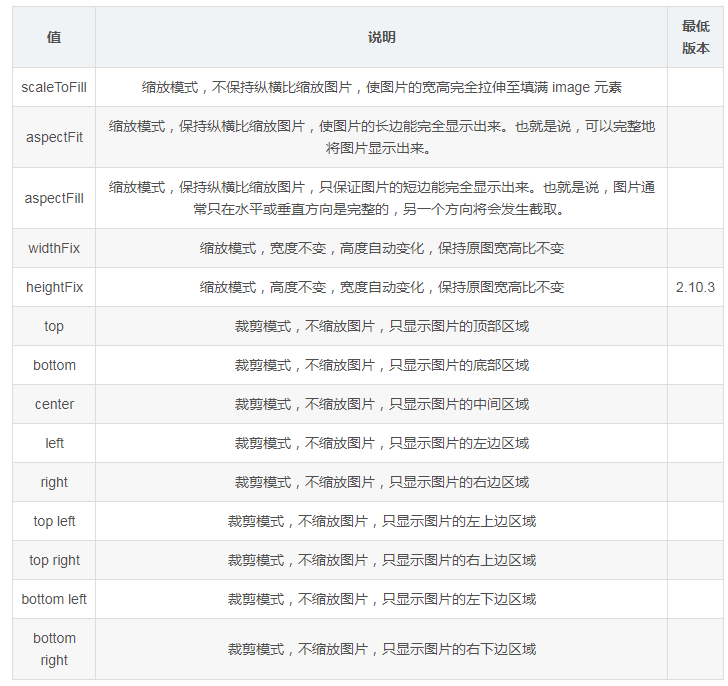Select the 'bottom left' value cell
This screenshot has height=686, width=728.
point(54,599)
